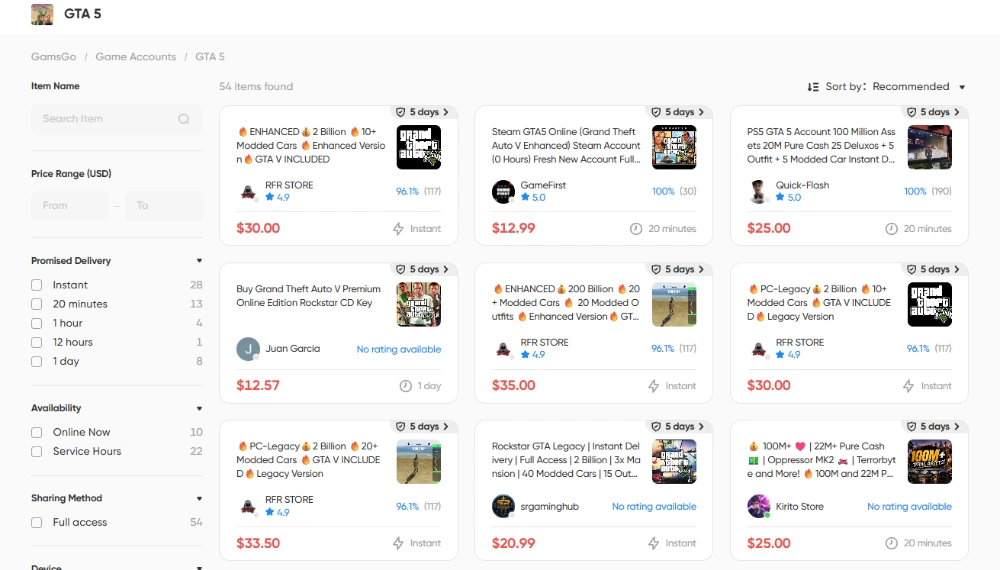Click the shield icon on the $12.57 listing
The width and height of the screenshot is (1000, 570).
pyautogui.click(x=401, y=270)
